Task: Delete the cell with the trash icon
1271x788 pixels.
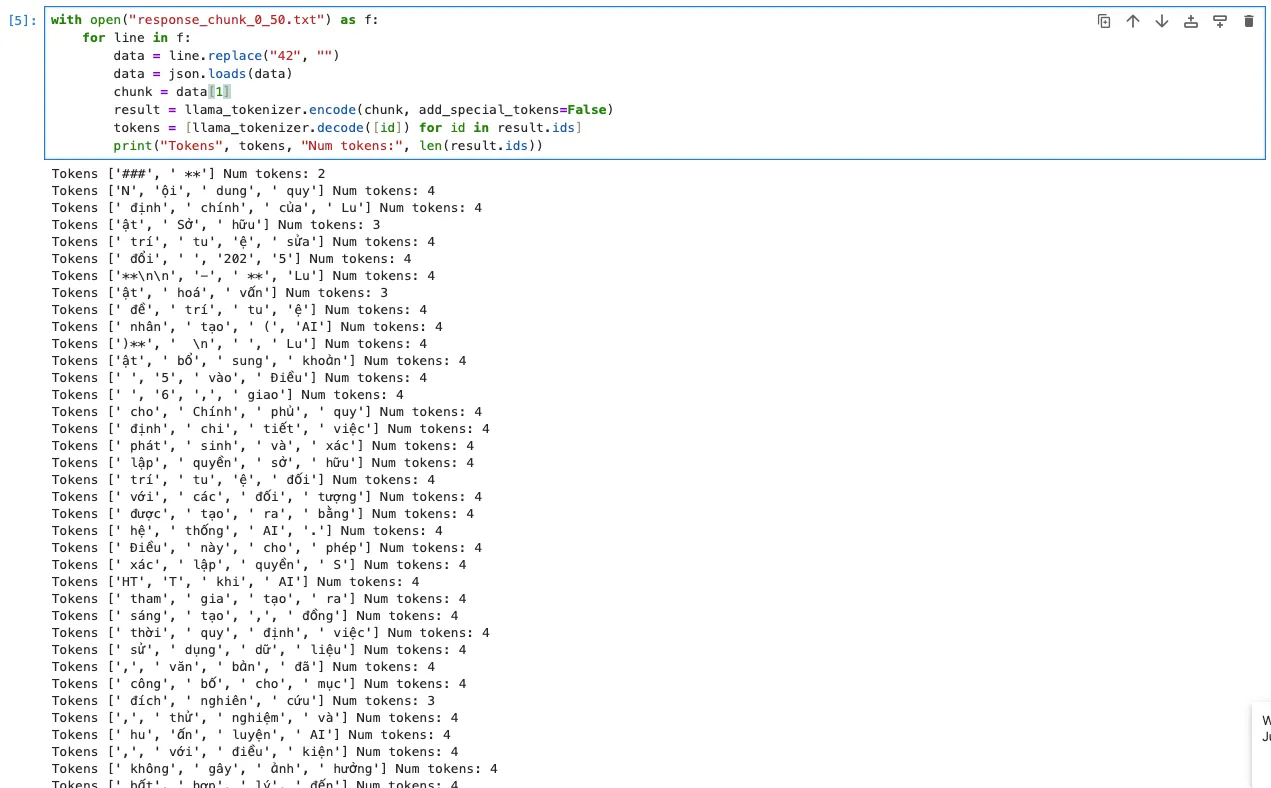Action: coord(1248,21)
